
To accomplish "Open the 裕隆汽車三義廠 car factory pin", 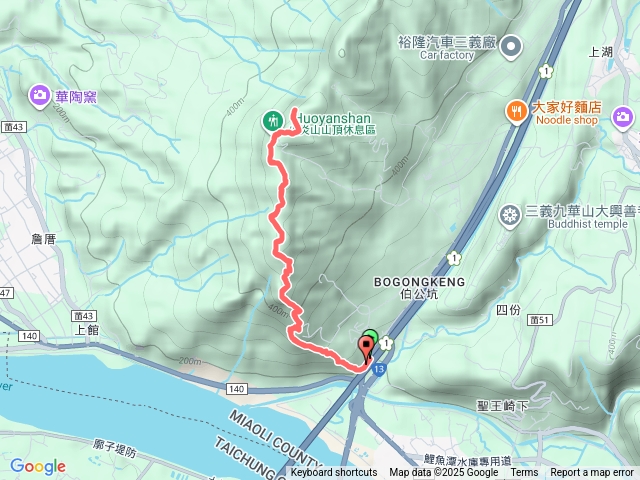I will coord(511,47).
